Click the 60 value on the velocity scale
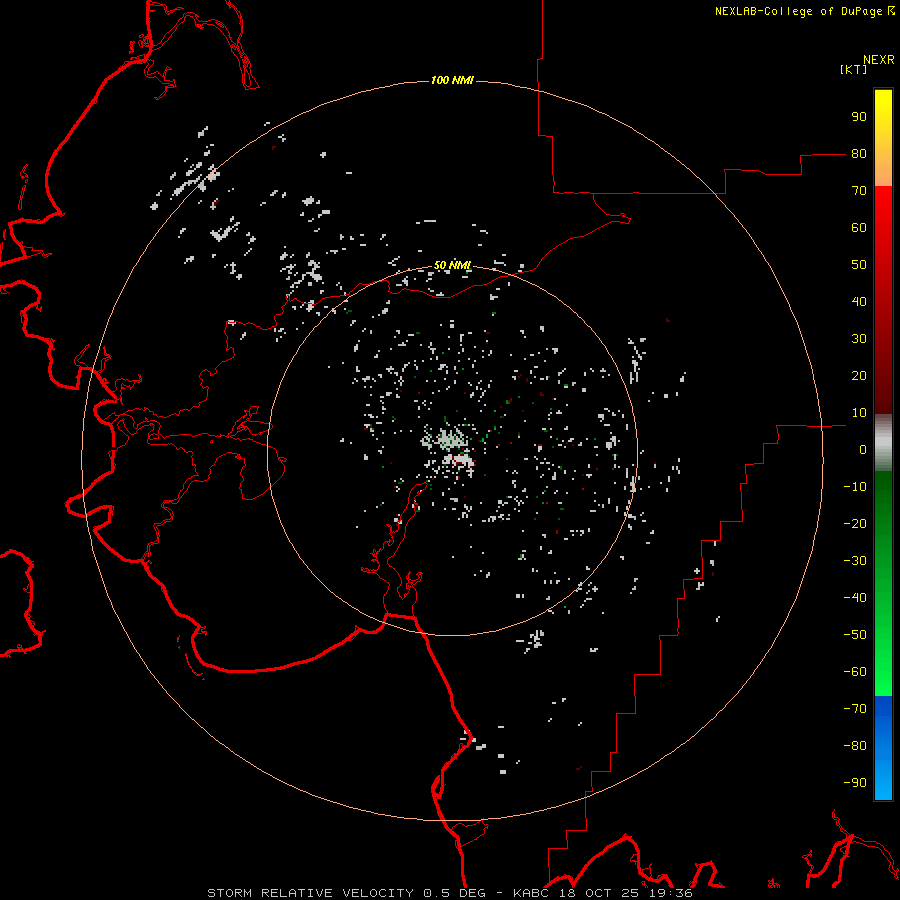 coord(859,228)
